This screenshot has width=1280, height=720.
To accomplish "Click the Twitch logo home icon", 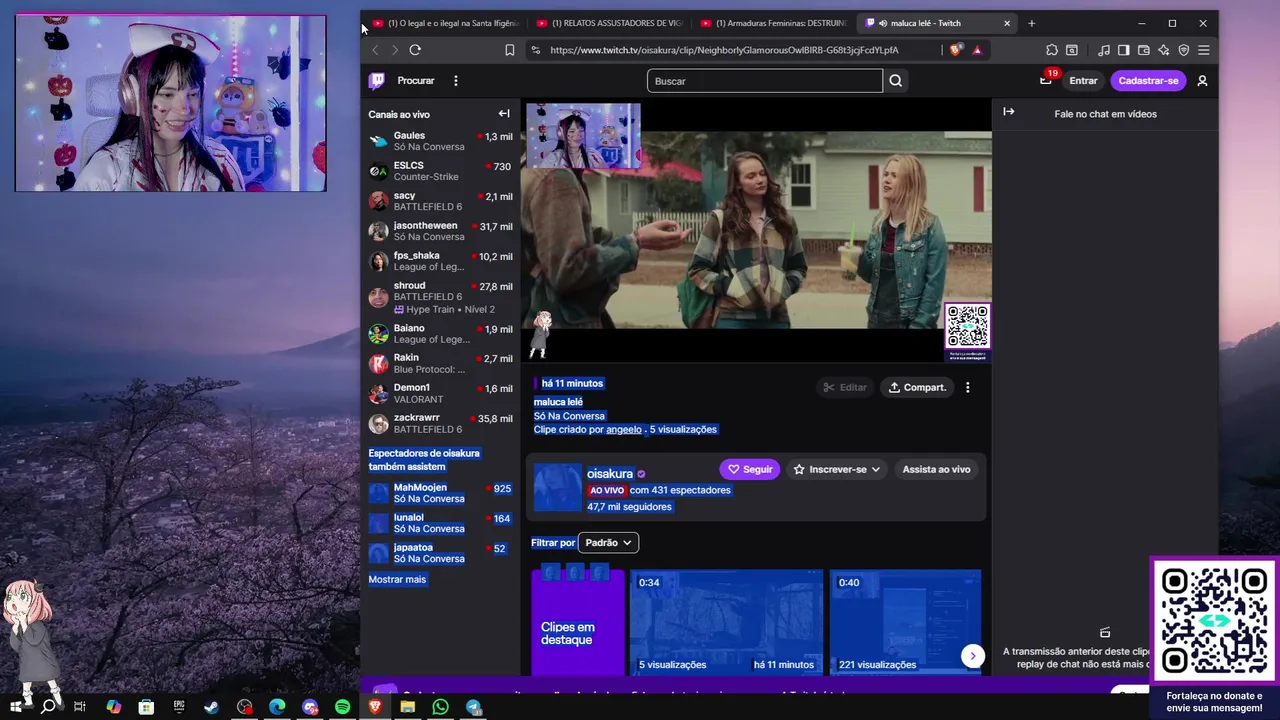I will click(377, 81).
